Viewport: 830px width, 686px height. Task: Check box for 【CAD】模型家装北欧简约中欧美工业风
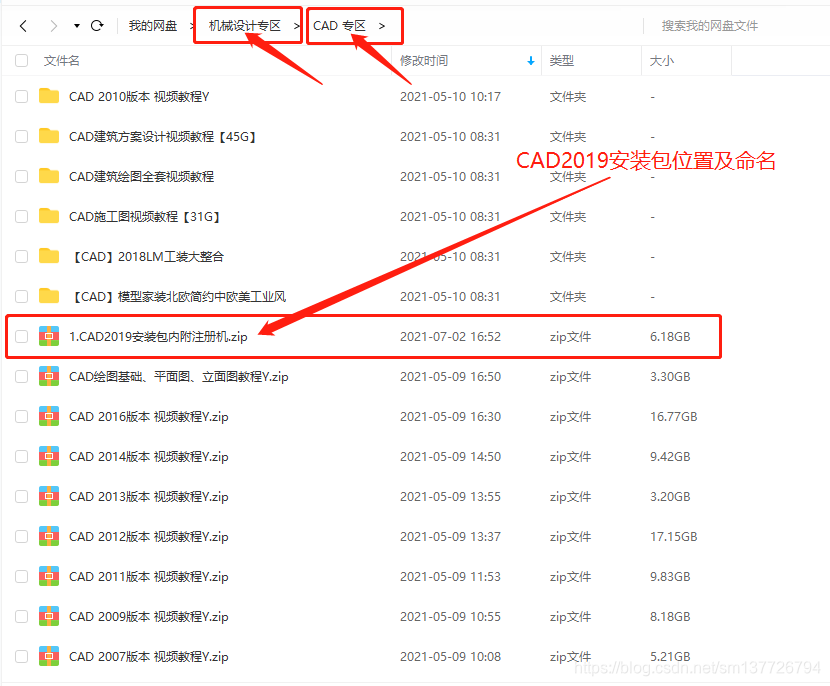22,296
